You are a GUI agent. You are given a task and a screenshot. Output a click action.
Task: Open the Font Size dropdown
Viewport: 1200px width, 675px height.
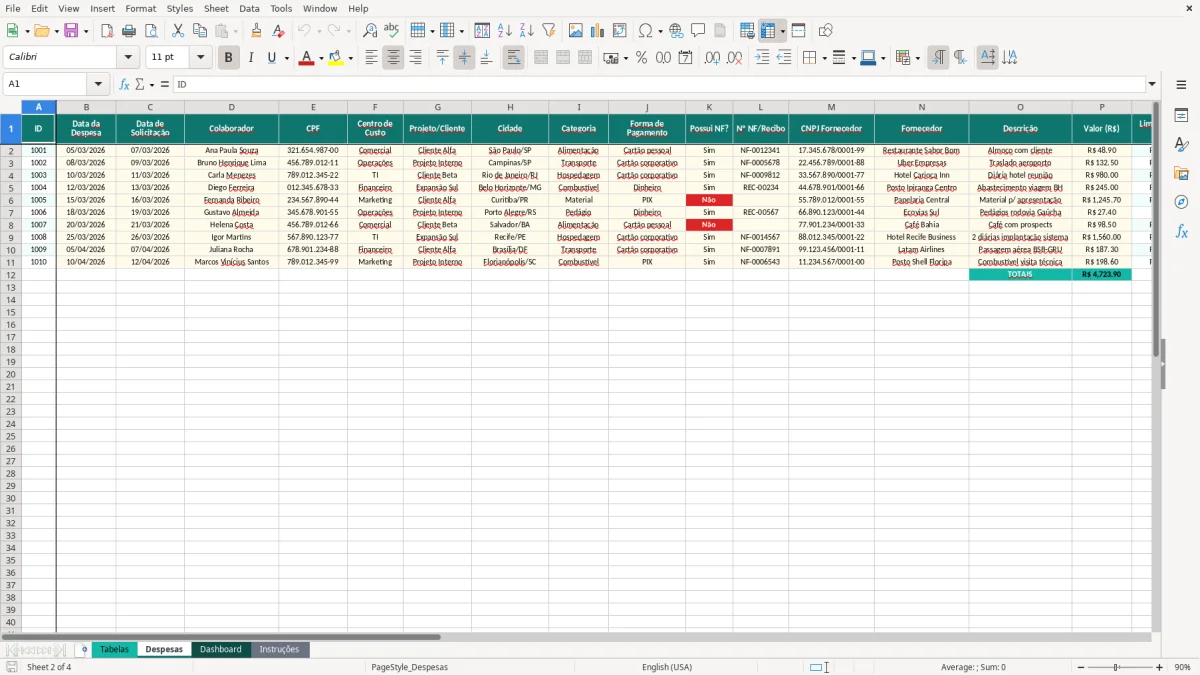click(x=200, y=58)
